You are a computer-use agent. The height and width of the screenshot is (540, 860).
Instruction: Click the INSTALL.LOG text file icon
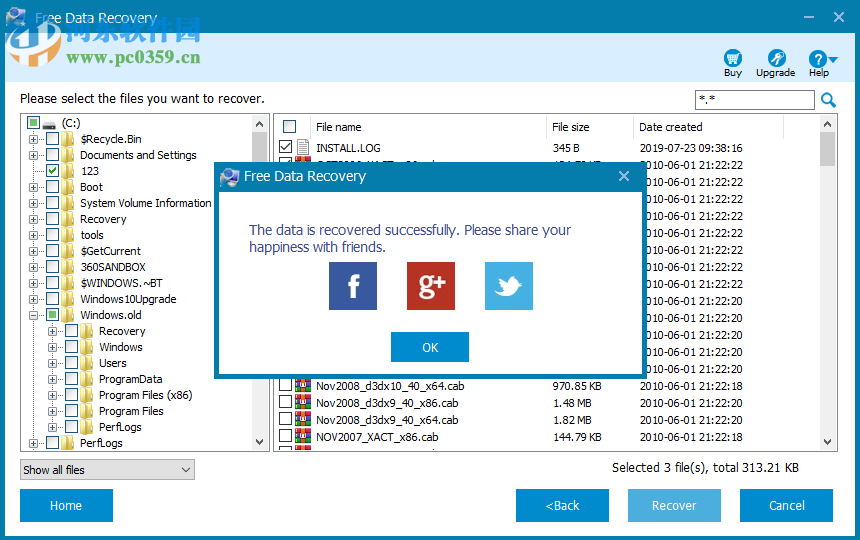[303, 147]
